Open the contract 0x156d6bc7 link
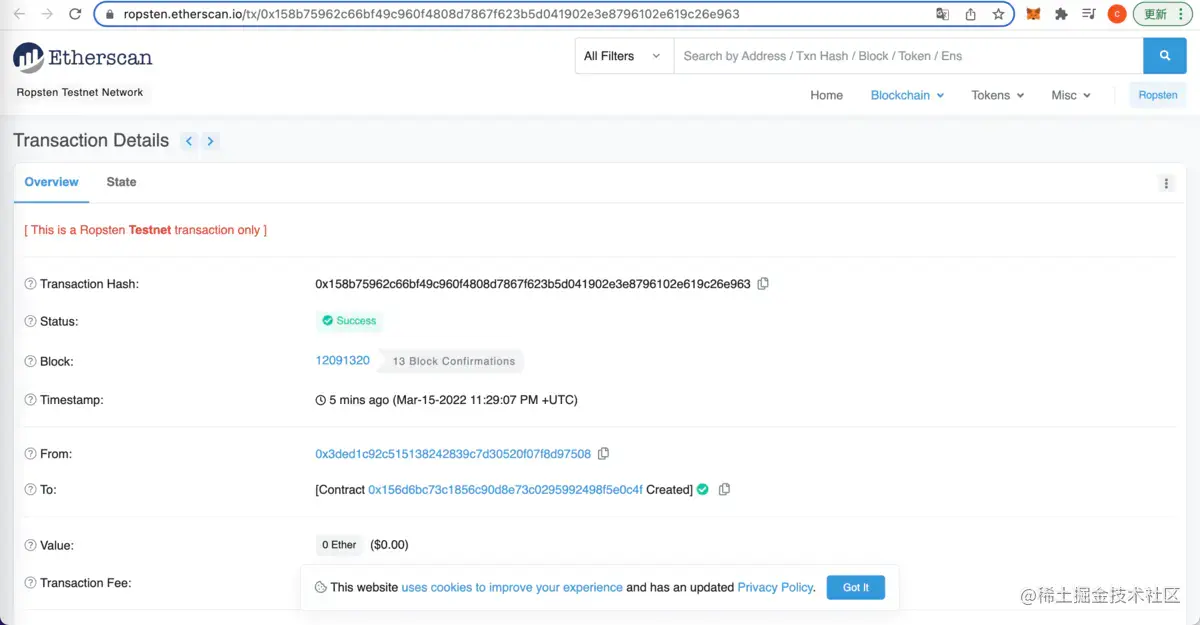The image size is (1200, 625). (505, 490)
